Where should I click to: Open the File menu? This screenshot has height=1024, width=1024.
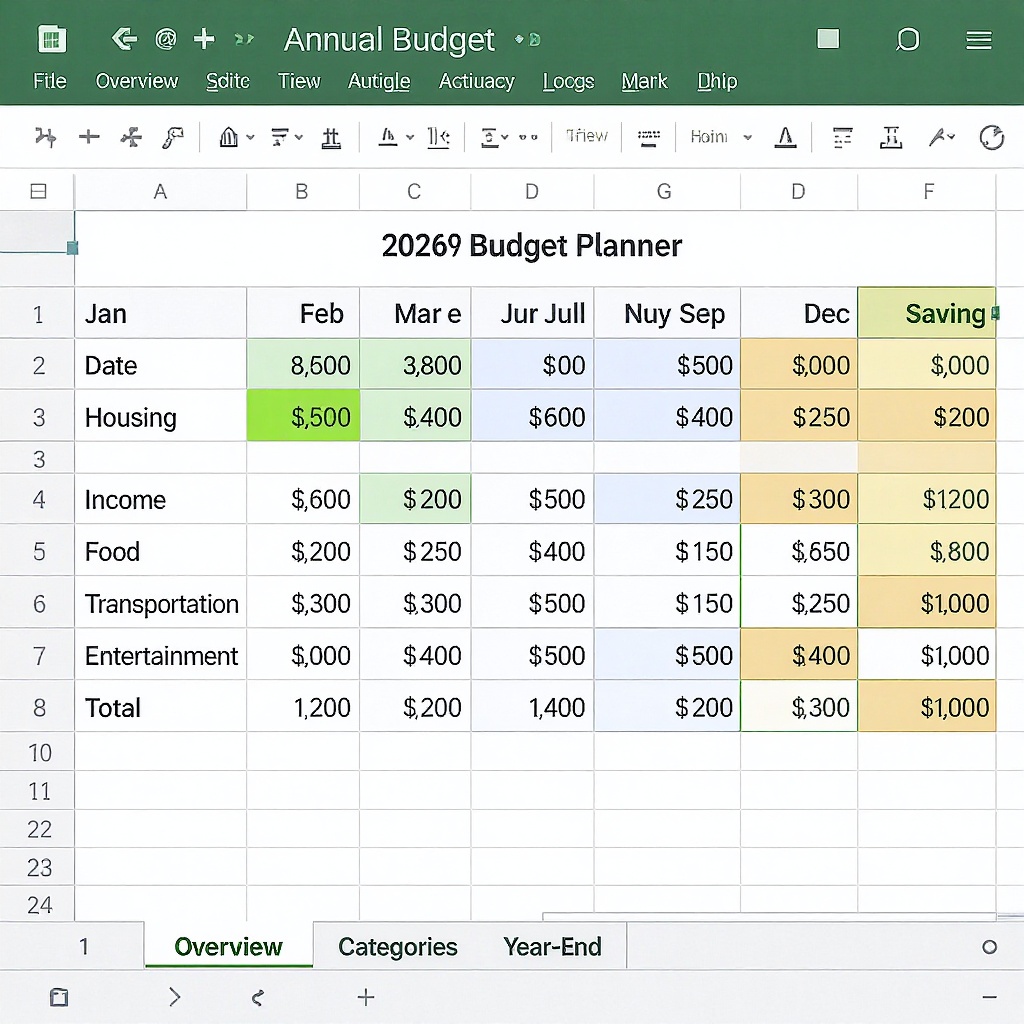50,81
